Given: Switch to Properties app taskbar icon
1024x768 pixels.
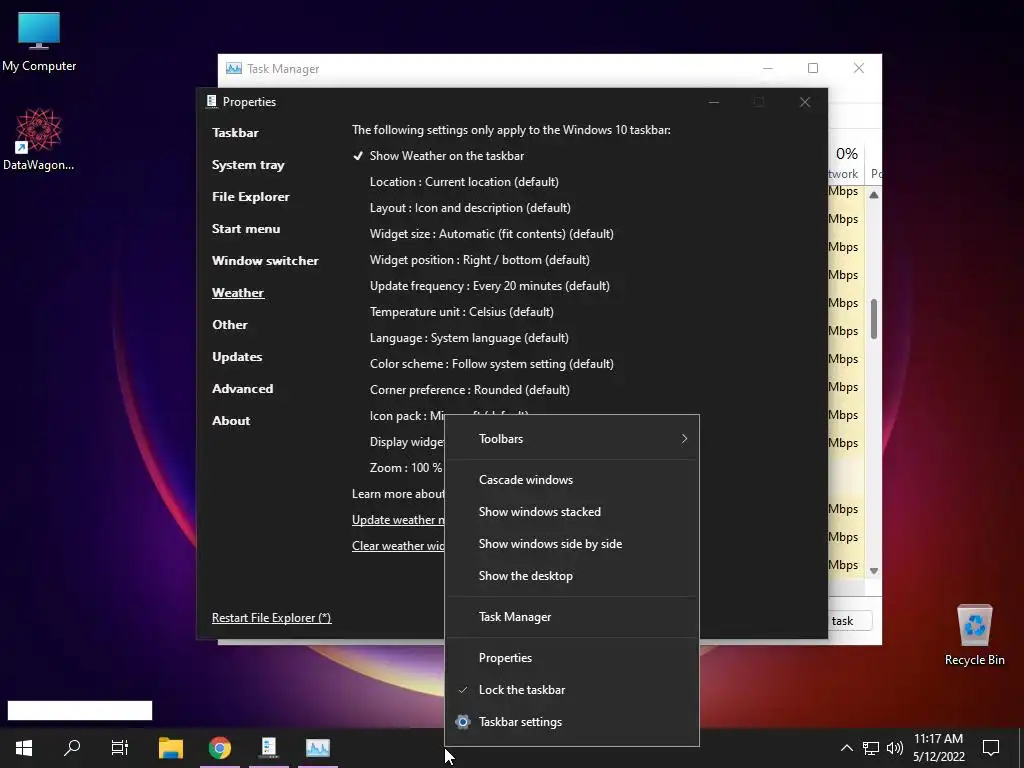Looking at the screenshot, I should [x=268, y=748].
